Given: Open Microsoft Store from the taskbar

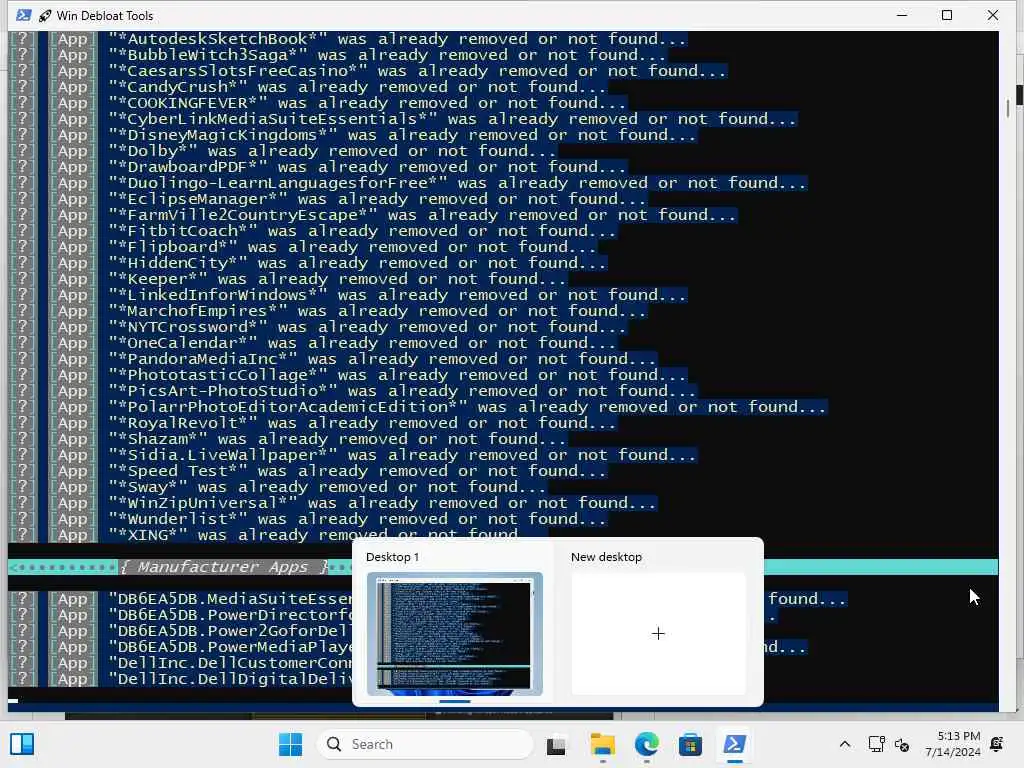Looking at the screenshot, I should pos(690,744).
